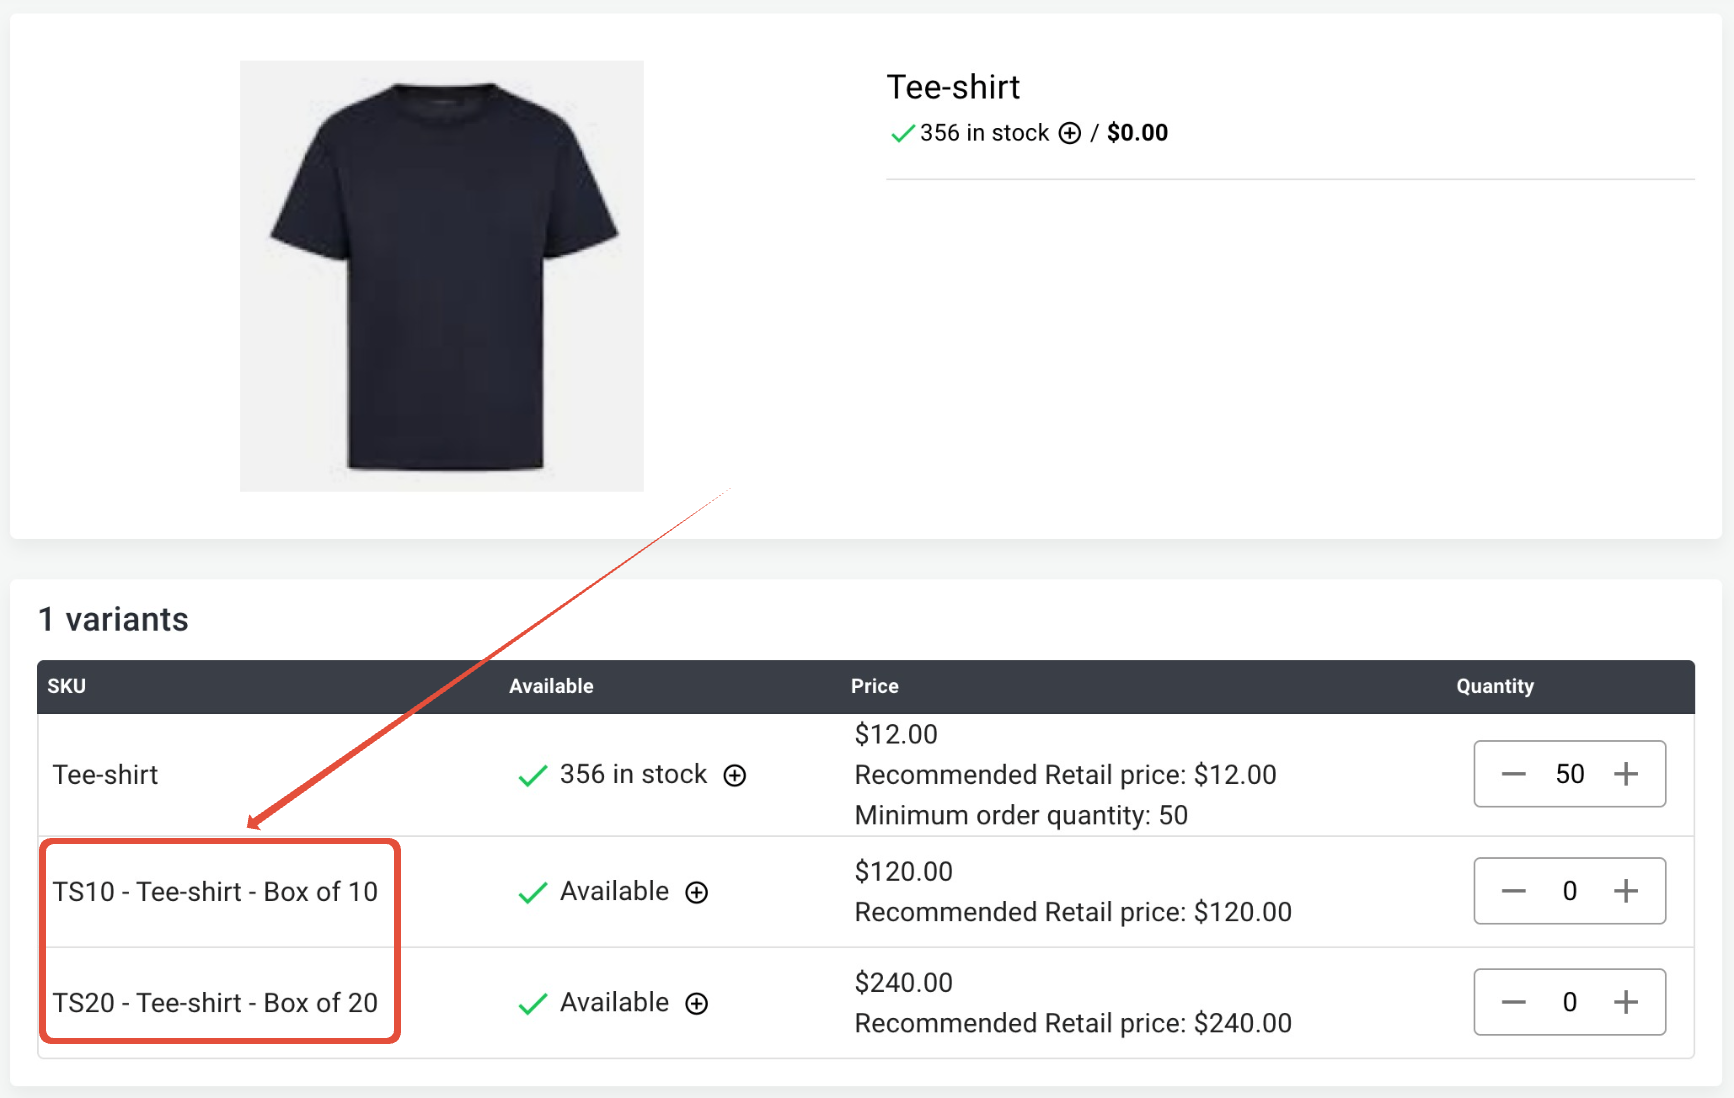Increase quantity for TS10 Box of 10
Viewport: 1734px width, 1098px height.
tap(1626, 891)
